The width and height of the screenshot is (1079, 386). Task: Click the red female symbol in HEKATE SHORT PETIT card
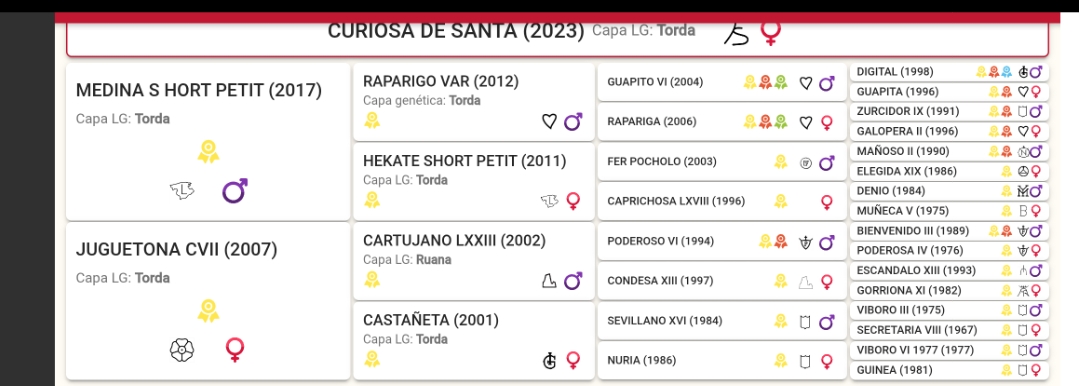pyautogui.click(x=573, y=201)
